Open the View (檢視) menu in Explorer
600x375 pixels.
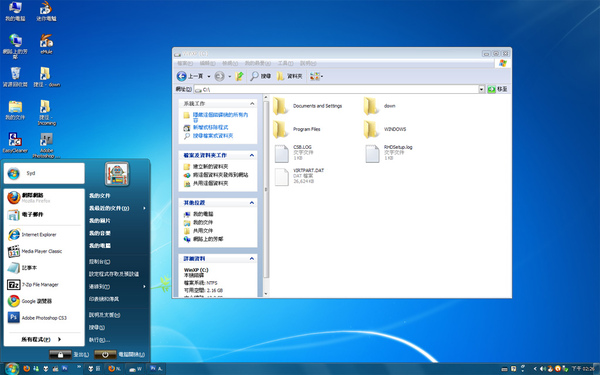230,63
